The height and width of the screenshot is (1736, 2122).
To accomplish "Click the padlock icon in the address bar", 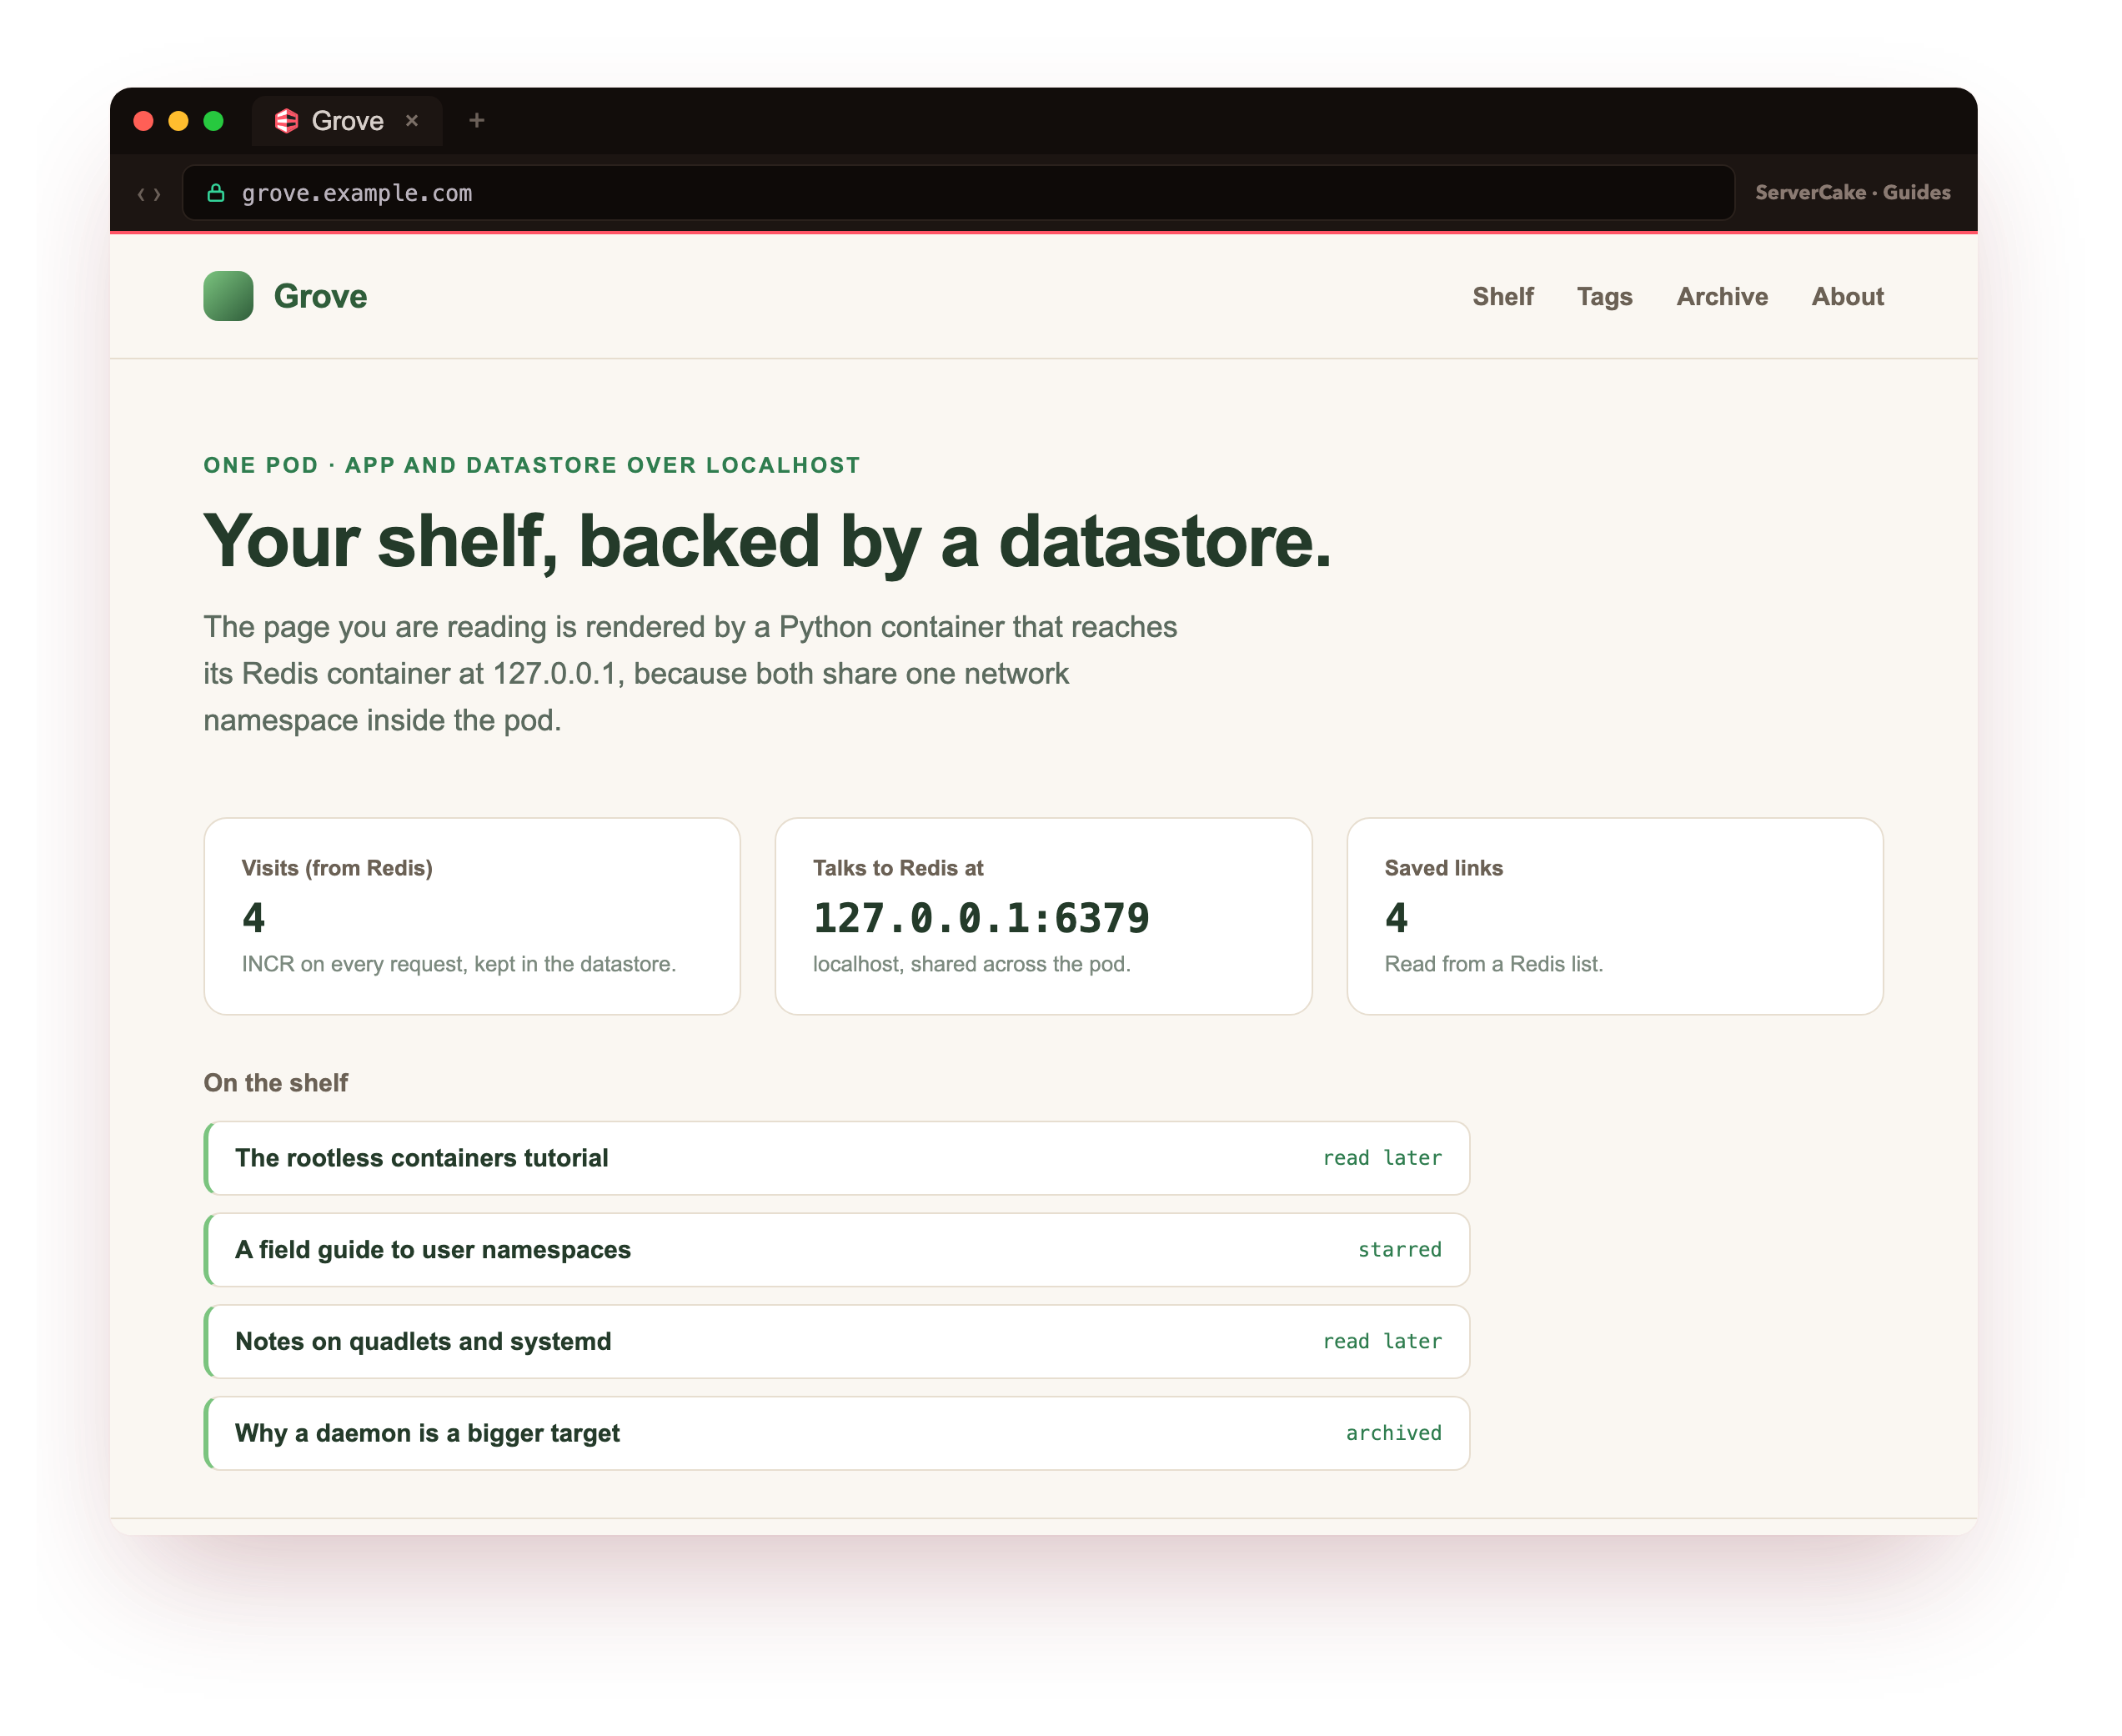I will click(x=215, y=193).
